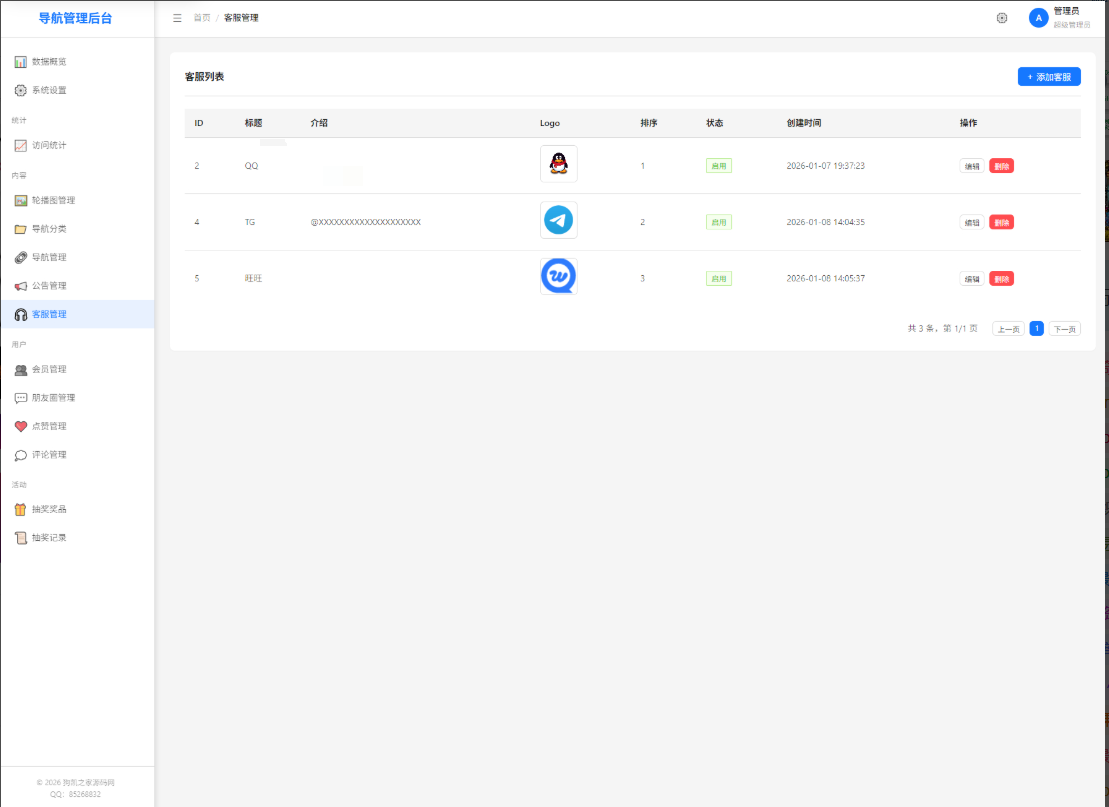Click the 系统设置 gear icon in sidebar
The width and height of the screenshot is (1109, 807).
(21, 90)
